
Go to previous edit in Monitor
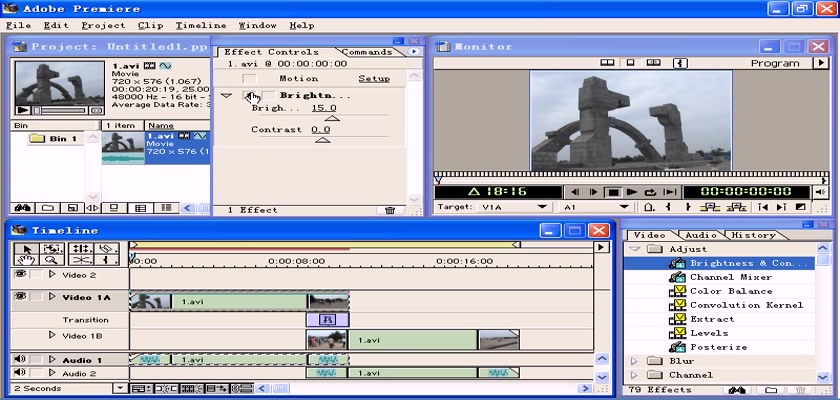(x=763, y=207)
